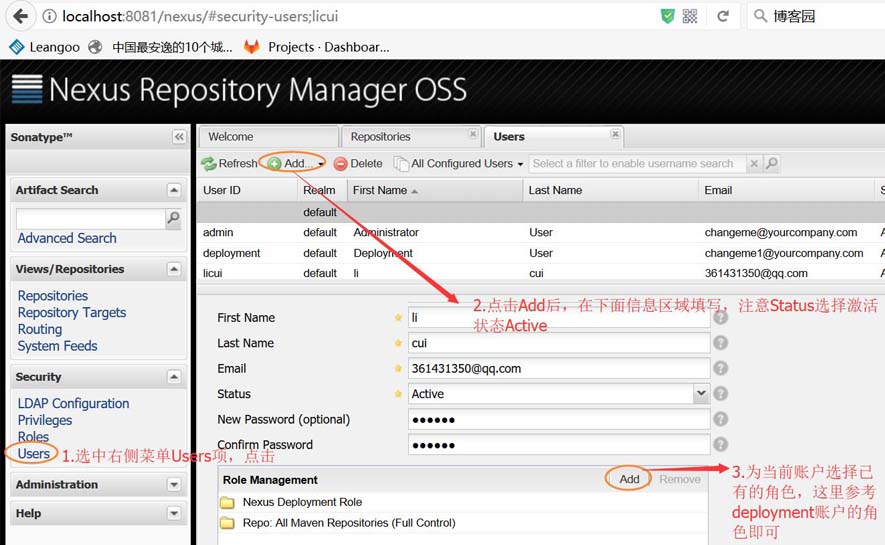Refresh the users list

[230, 164]
